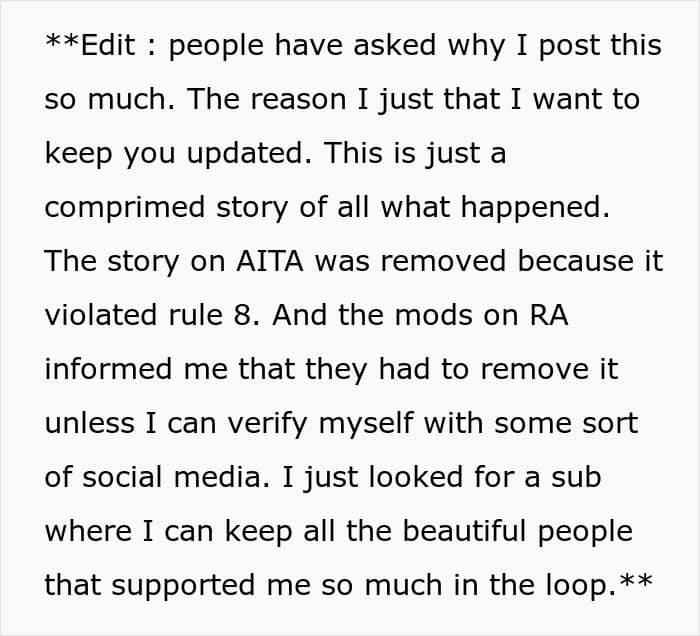Click the word "beautiful"
700x636 pixels.
(x=464, y=531)
